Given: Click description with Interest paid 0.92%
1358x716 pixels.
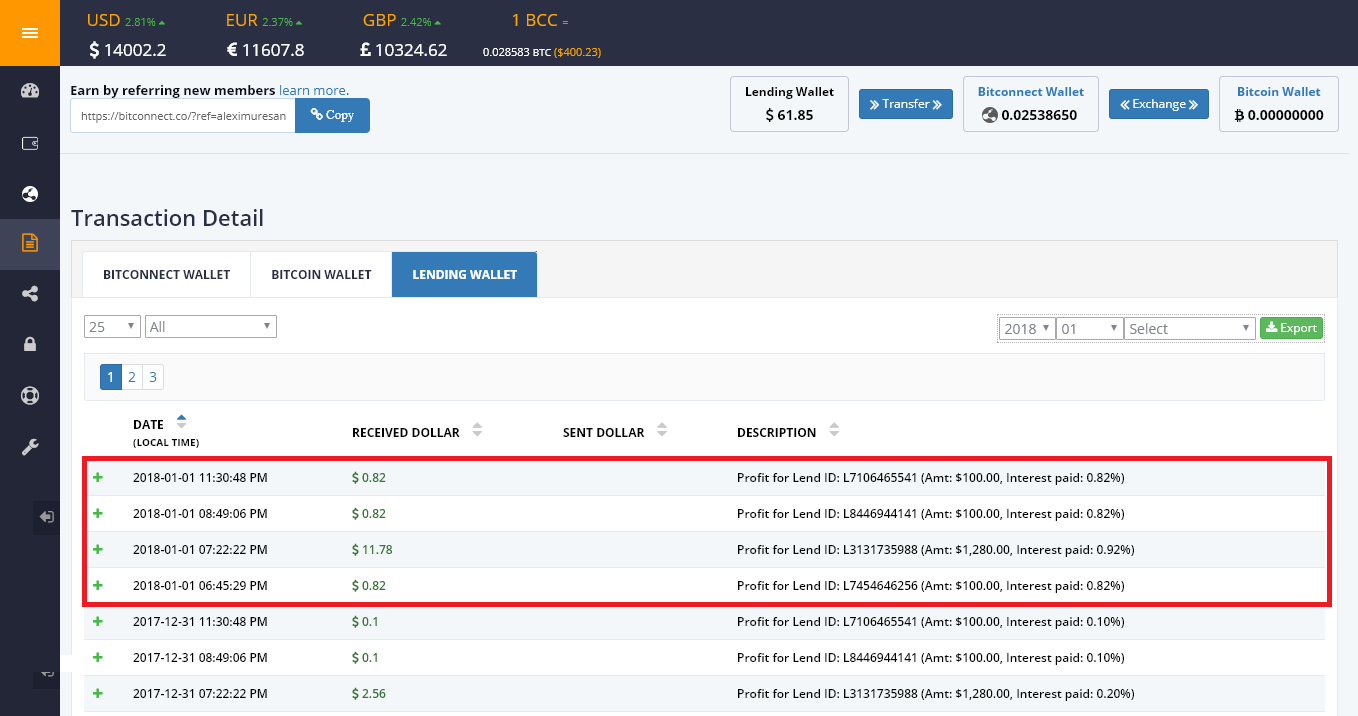Looking at the screenshot, I should click(935, 550).
